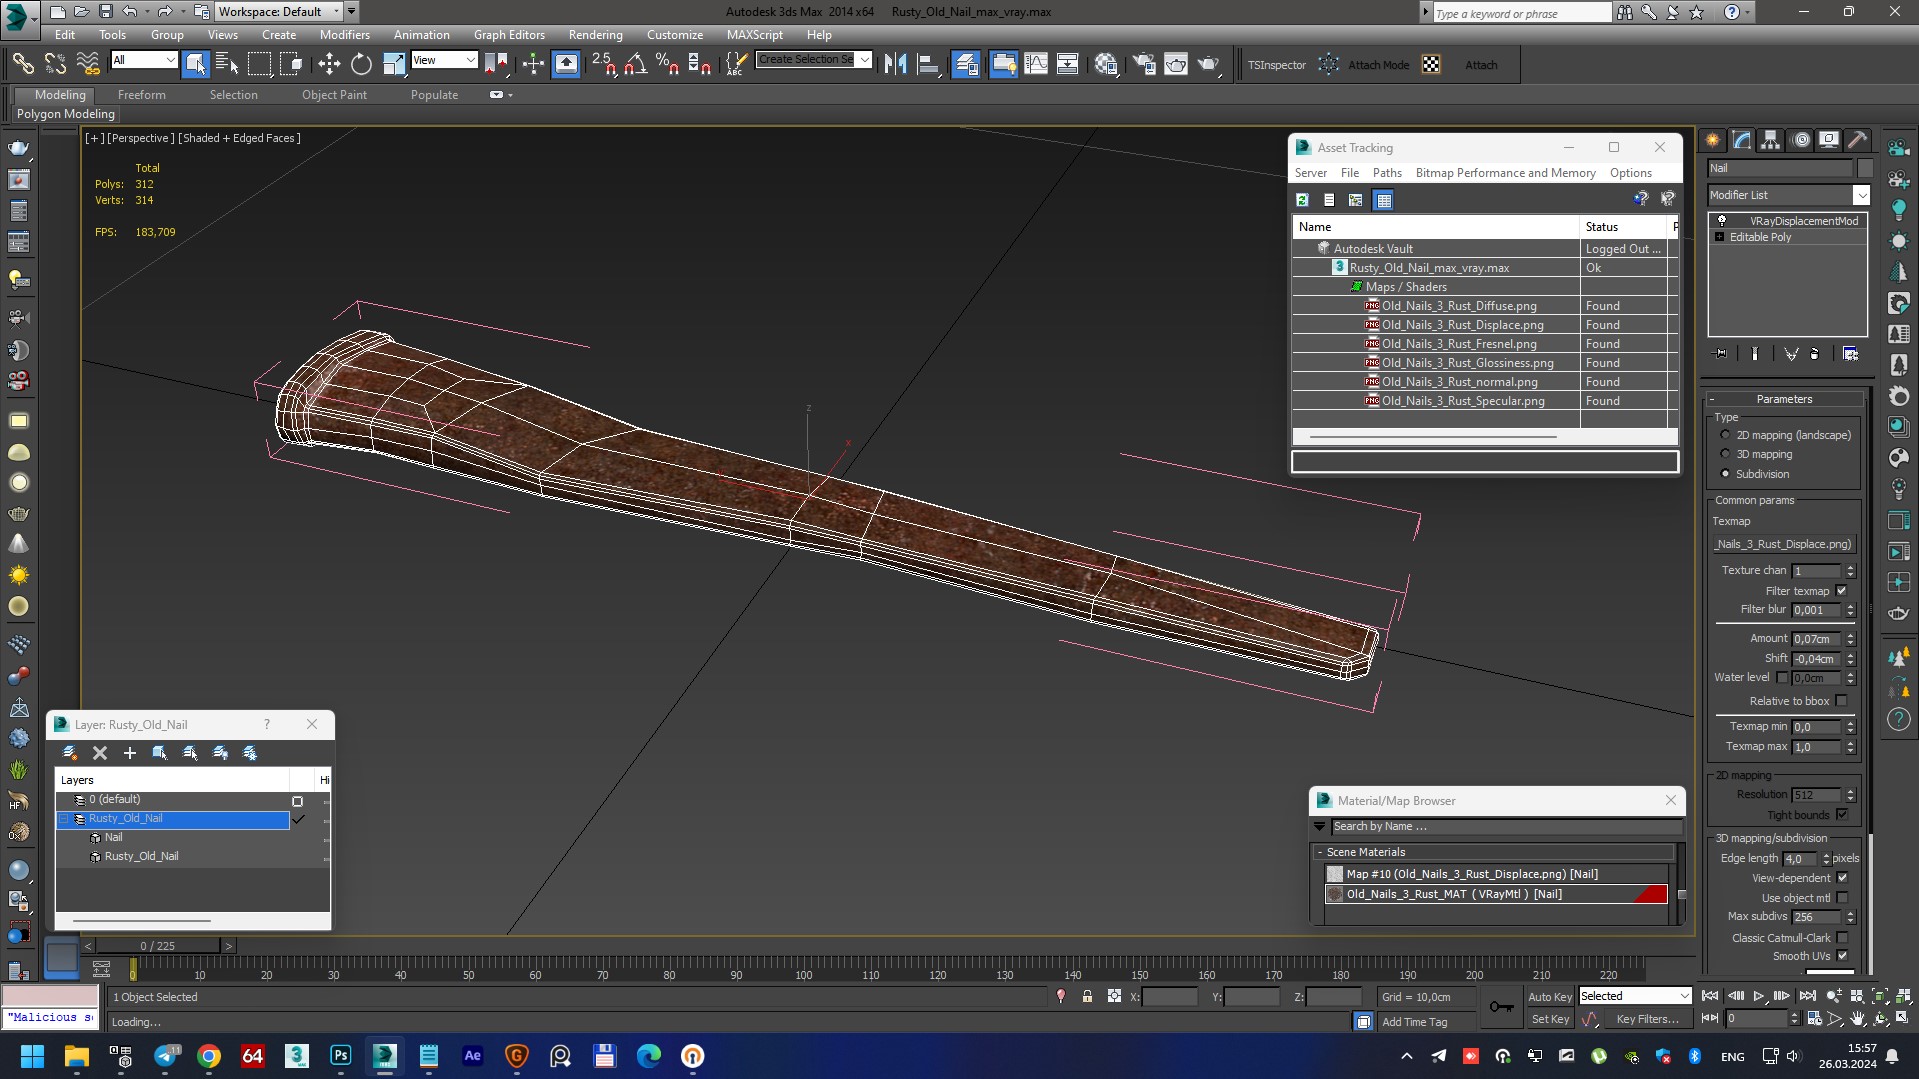
Task: Open the Modifier List dropdown
Action: tap(1860, 195)
